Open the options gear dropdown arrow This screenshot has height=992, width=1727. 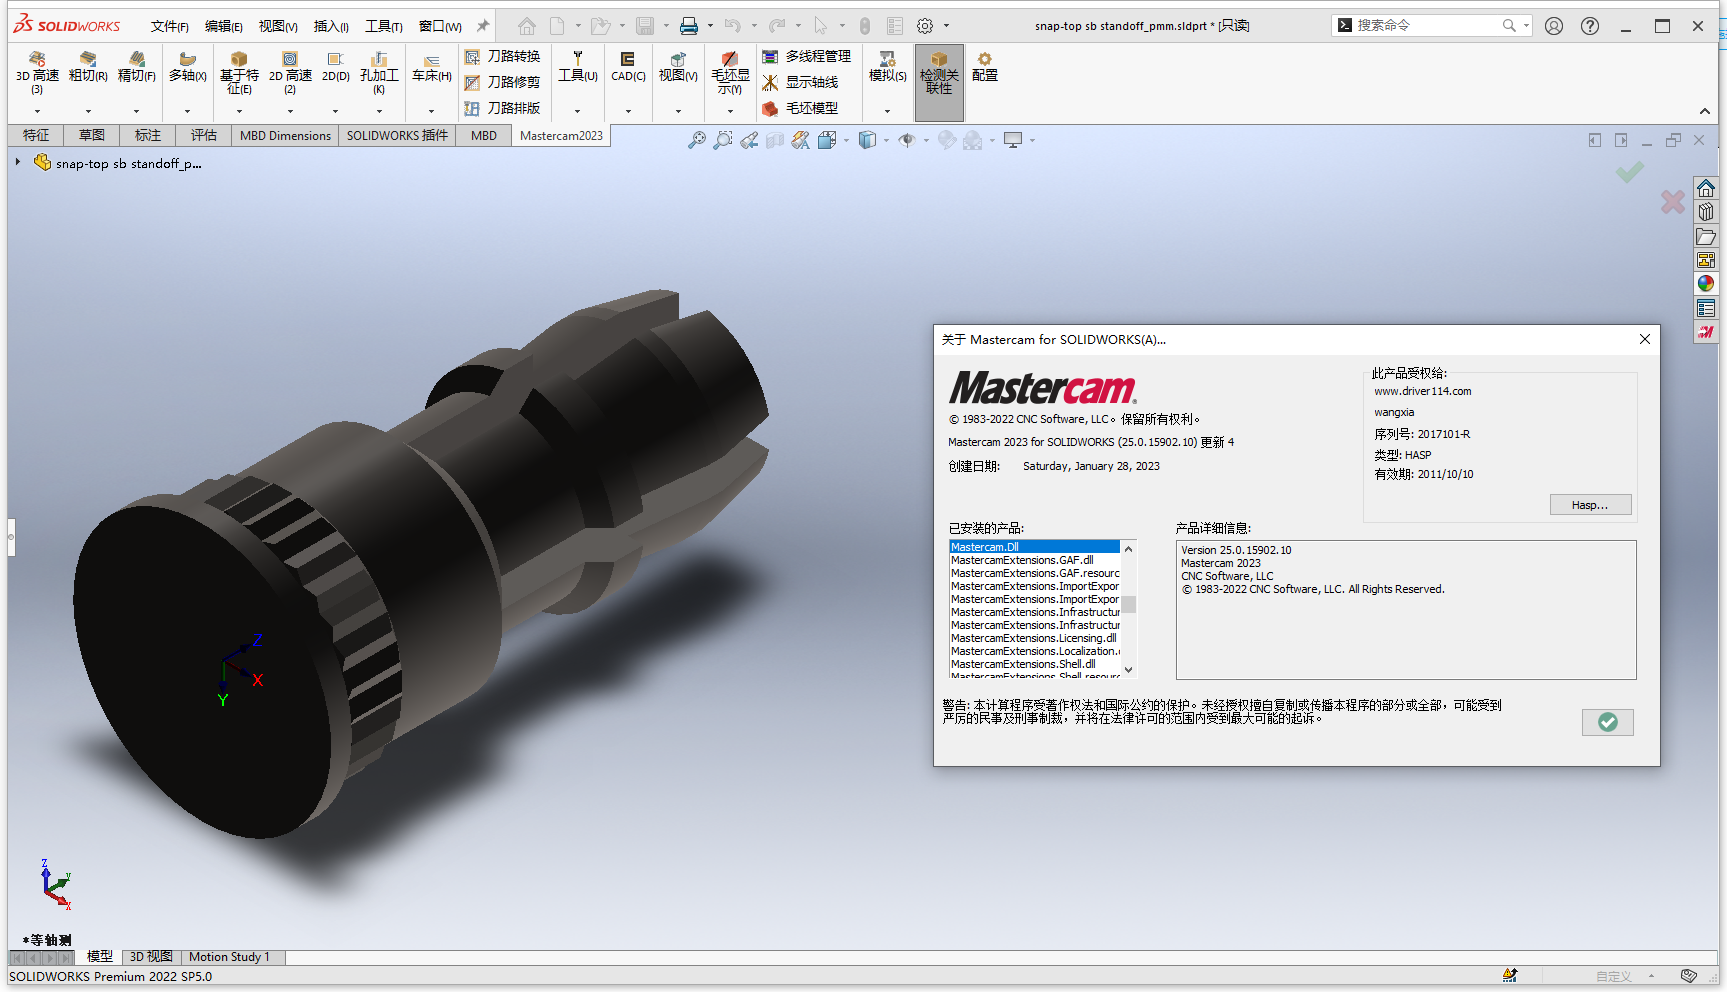(x=946, y=26)
